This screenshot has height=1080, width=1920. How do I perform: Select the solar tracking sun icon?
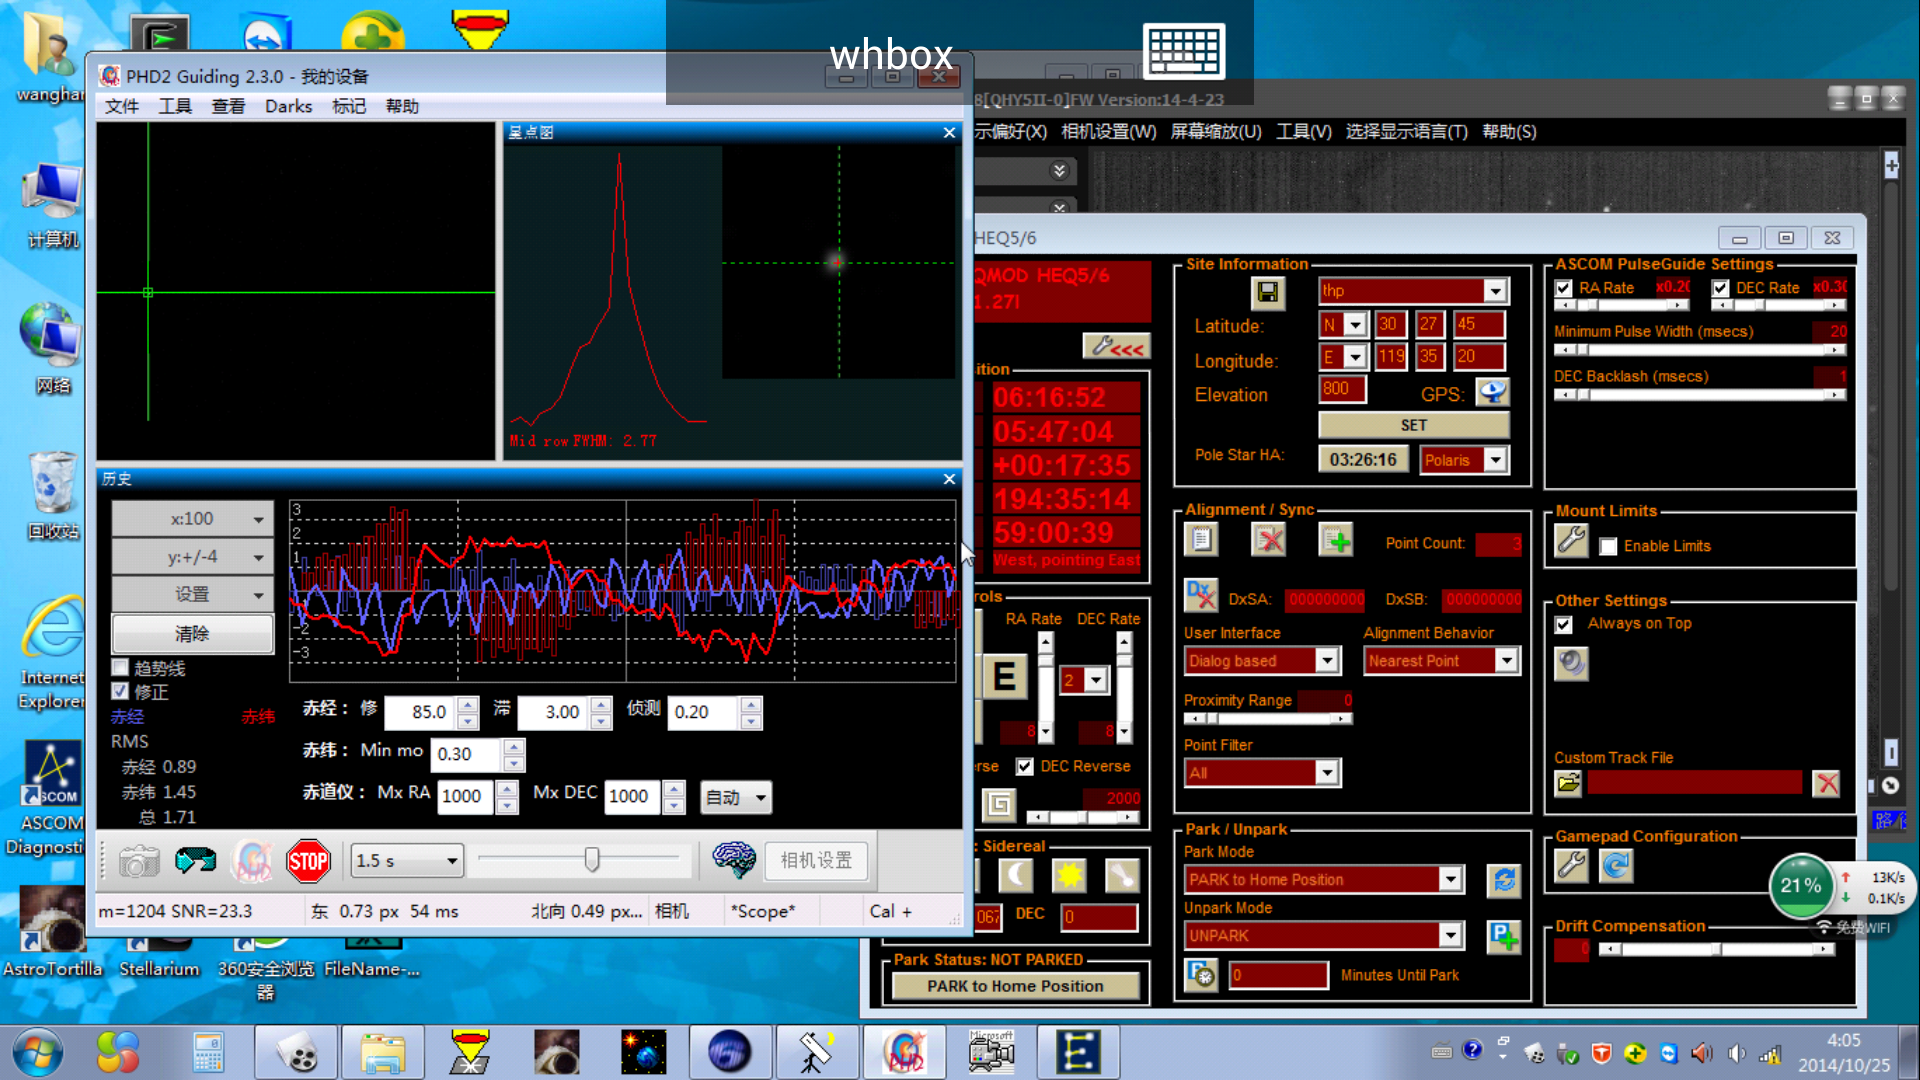pos(1069,876)
